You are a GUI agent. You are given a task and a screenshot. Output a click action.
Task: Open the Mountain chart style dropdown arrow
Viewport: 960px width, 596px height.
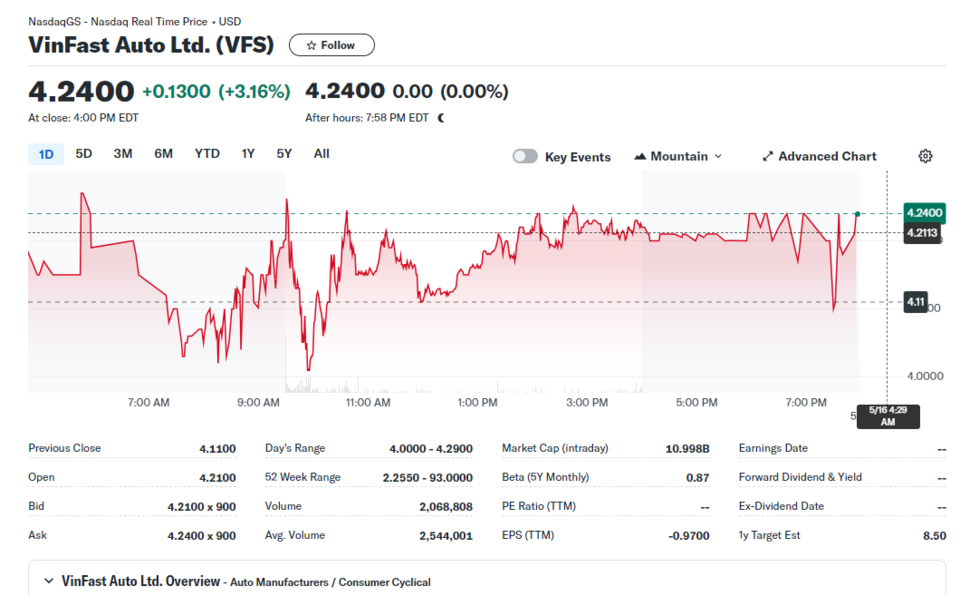point(718,156)
